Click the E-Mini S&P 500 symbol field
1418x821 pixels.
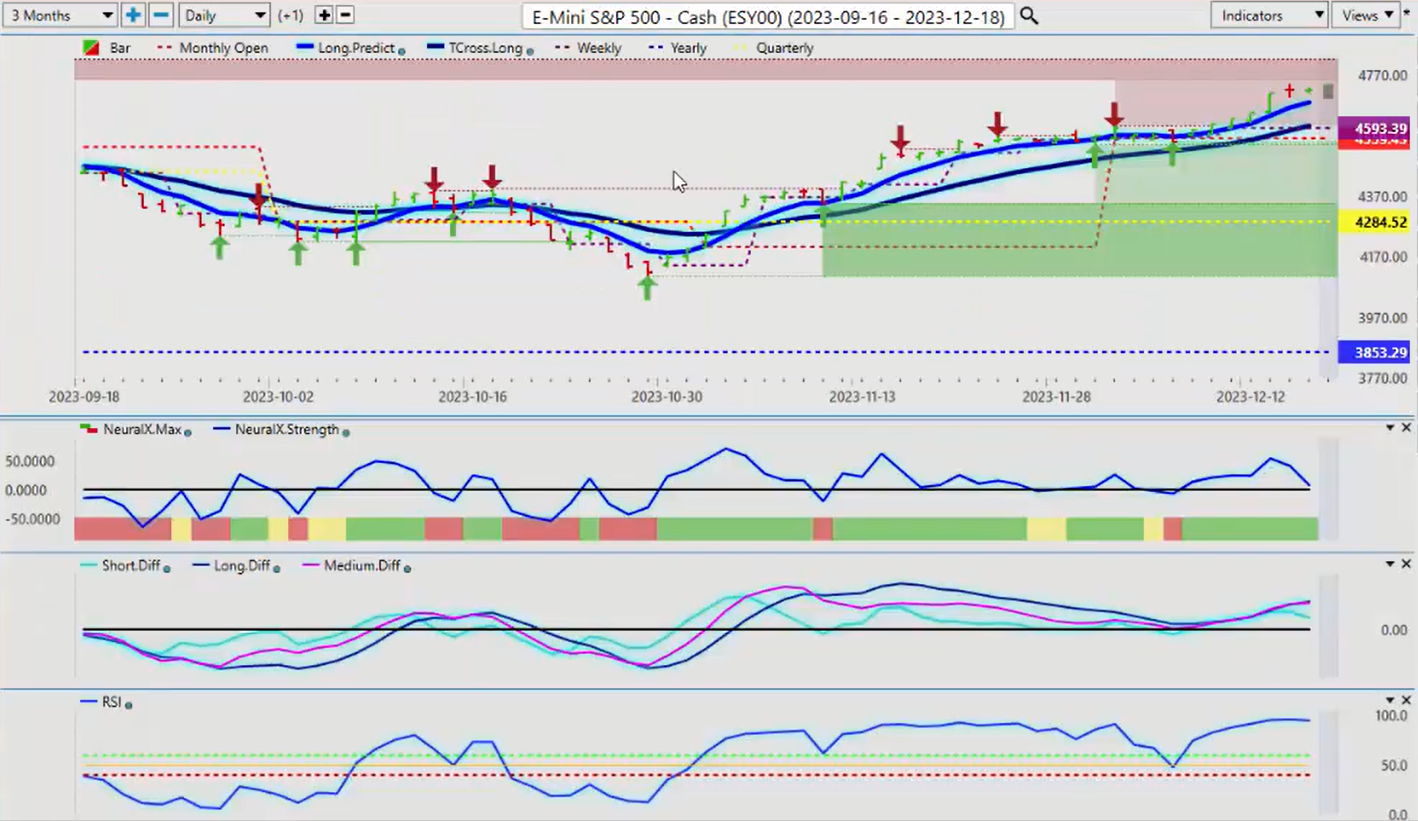pyautogui.click(x=768, y=16)
